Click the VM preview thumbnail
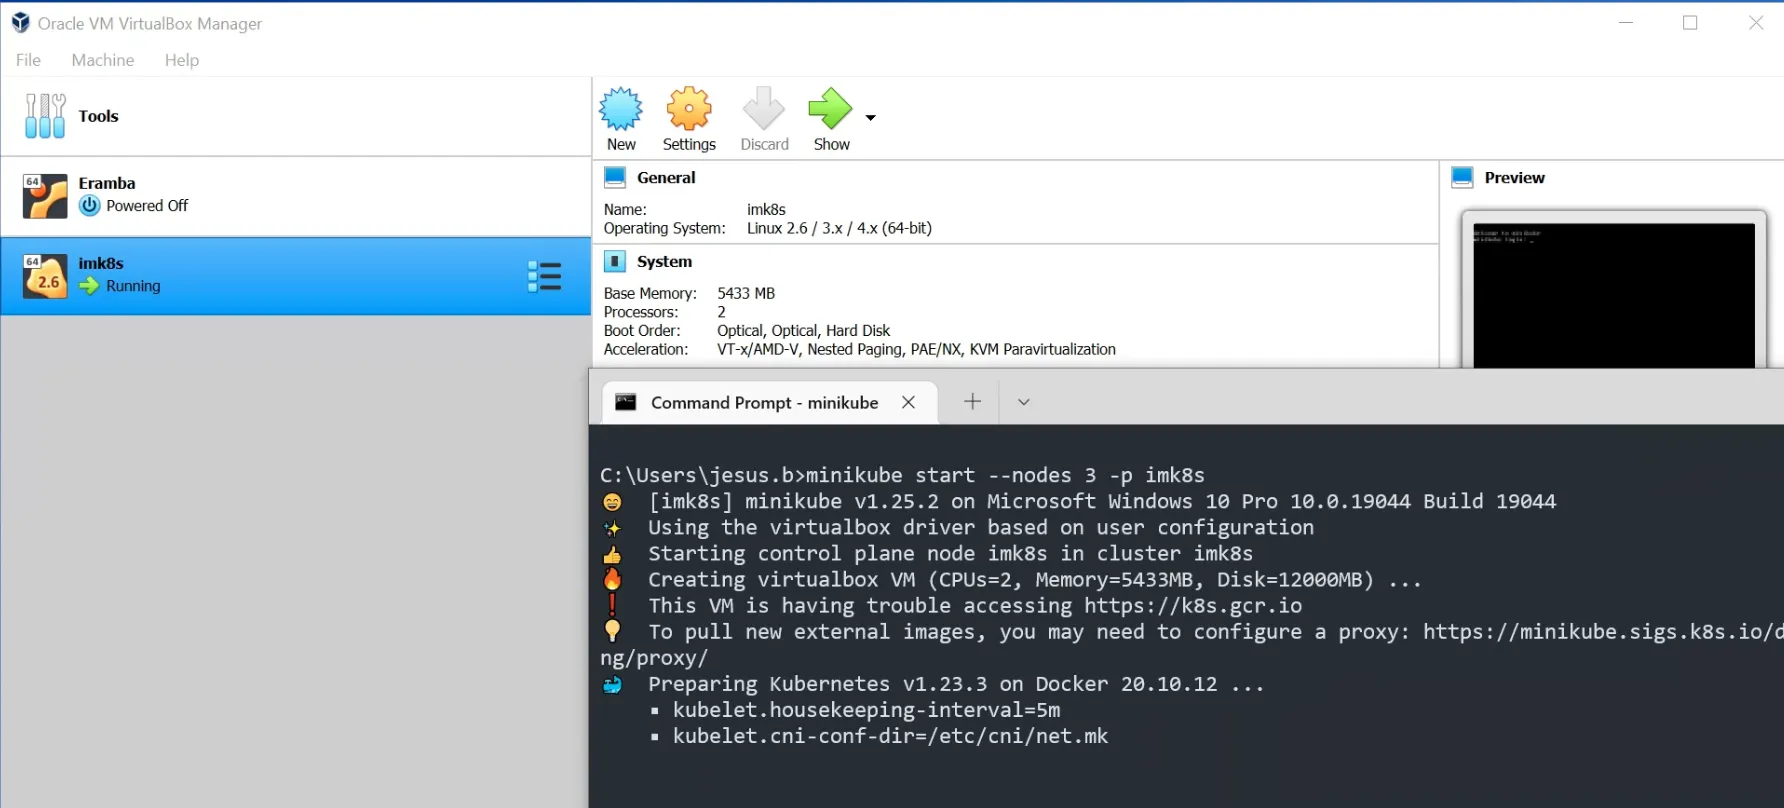Viewport: 1784px width, 808px height. [x=1613, y=294]
